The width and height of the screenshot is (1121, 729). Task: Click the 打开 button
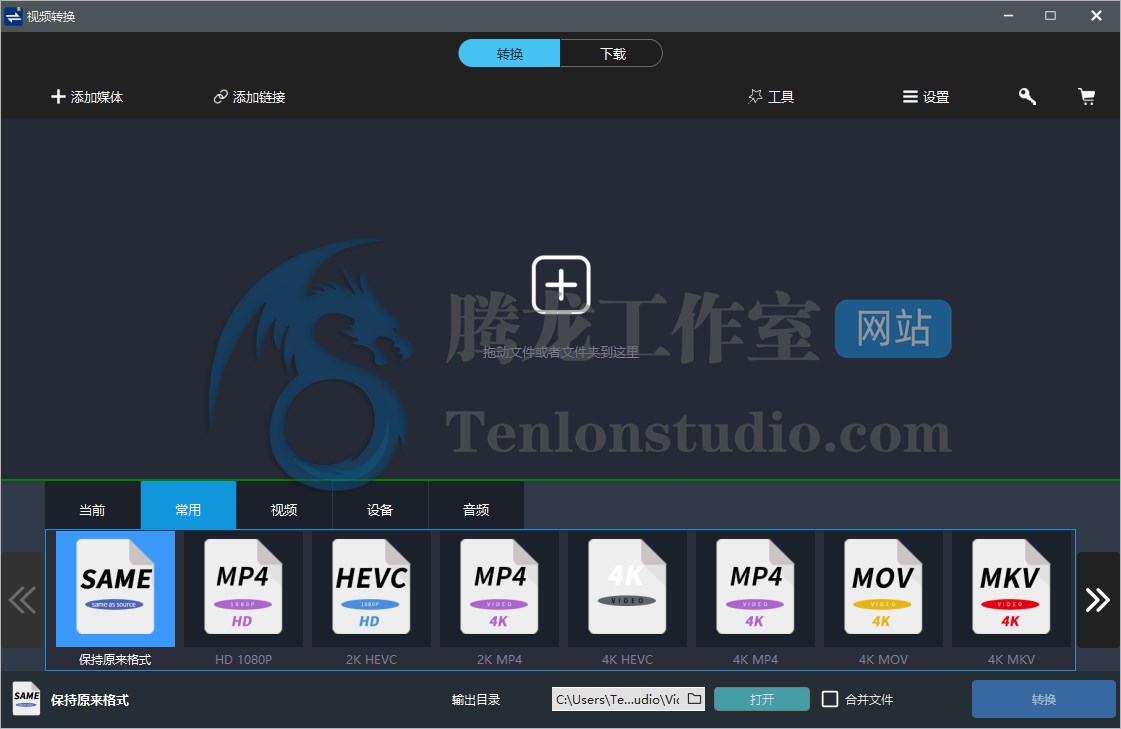(x=761, y=699)
